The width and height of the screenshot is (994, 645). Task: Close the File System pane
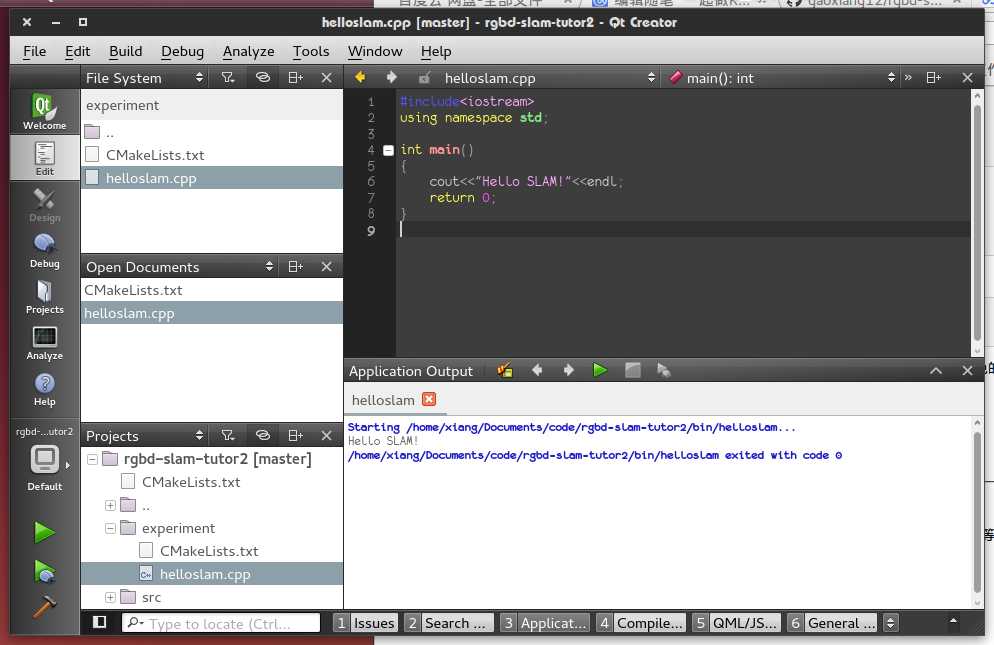(x=326, y=77)
